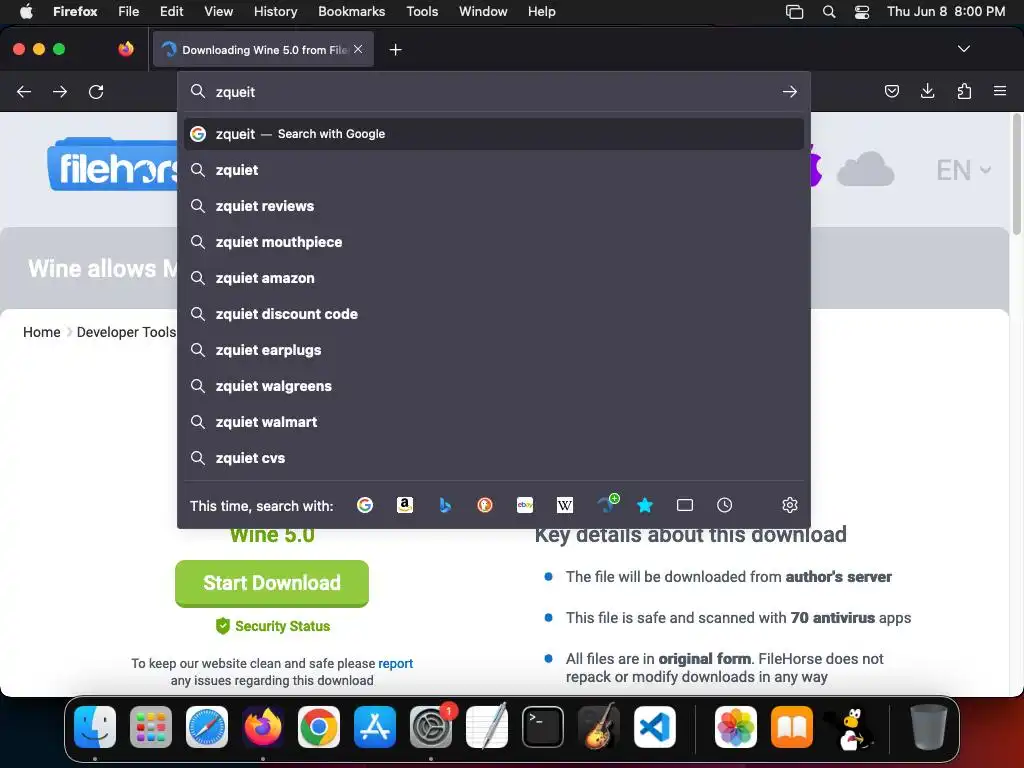Choose 'zquiet mouthpiece' suggestion

(x=494, y=242)
